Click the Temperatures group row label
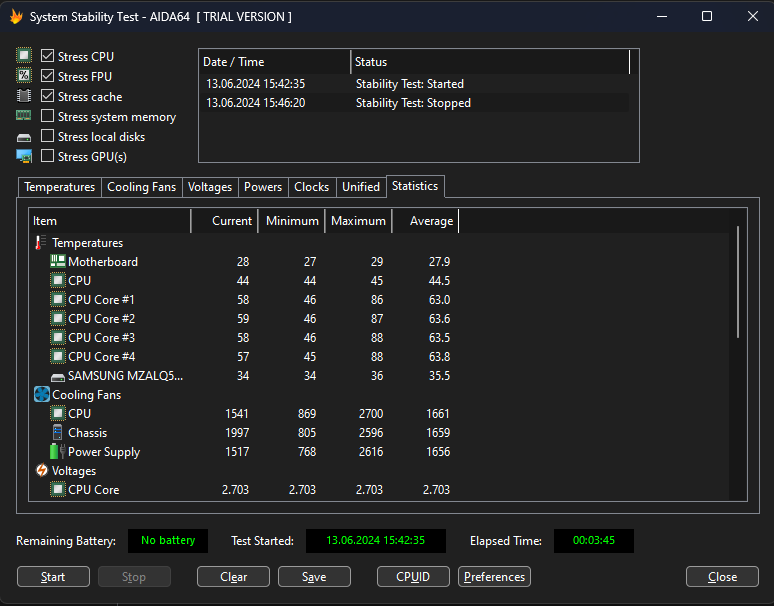This screenshot has width=774, height=606. pyautogui.click(x=87, y=243)
